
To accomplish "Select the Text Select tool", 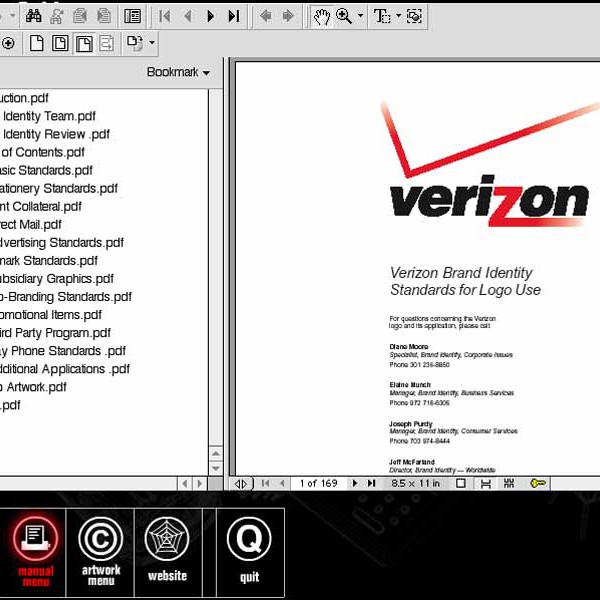I will coord(381,16).
